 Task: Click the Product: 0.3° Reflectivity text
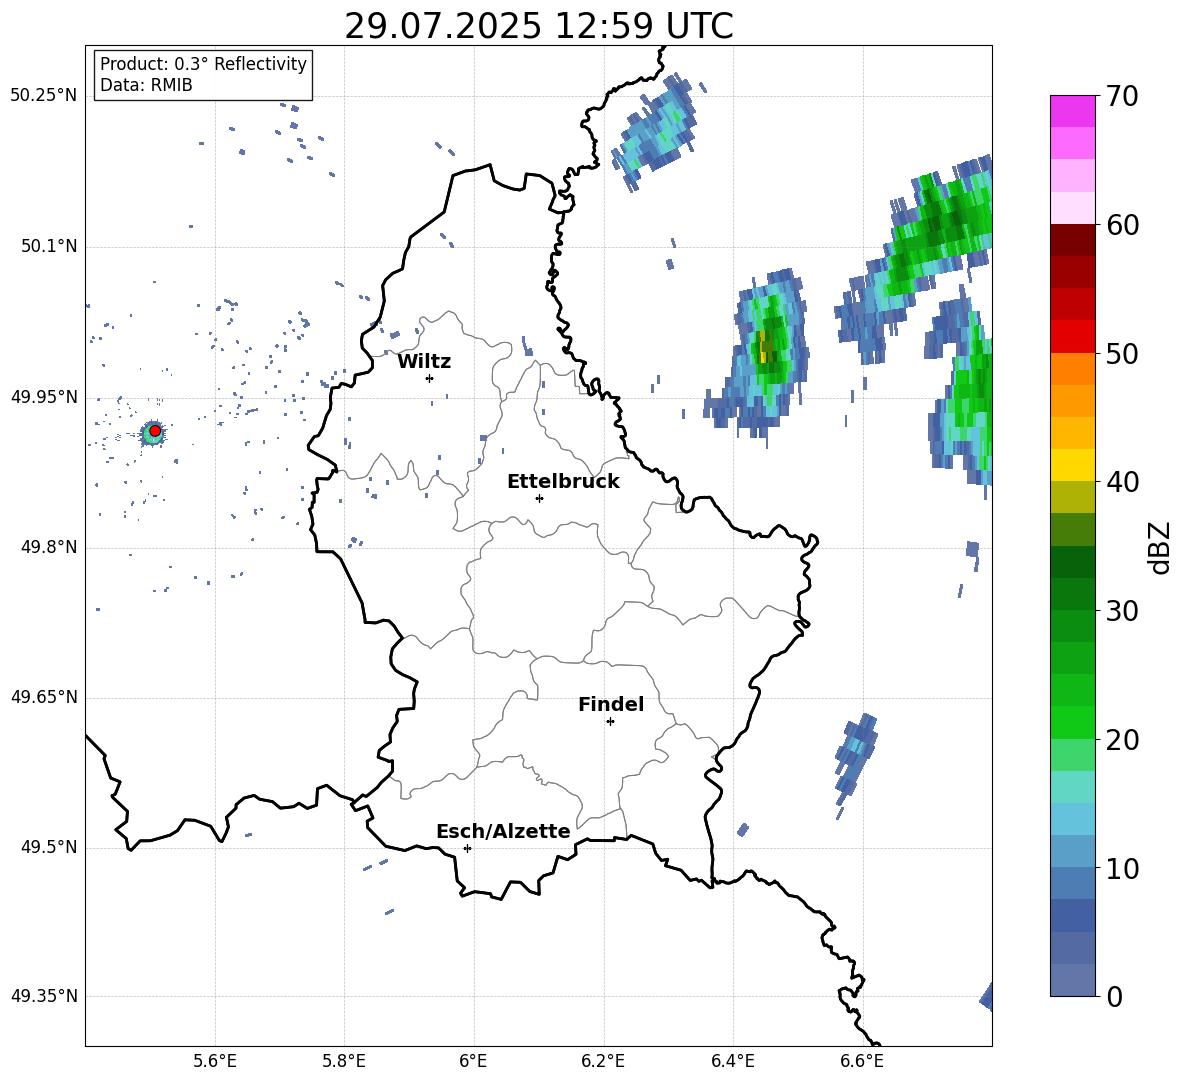203,63
